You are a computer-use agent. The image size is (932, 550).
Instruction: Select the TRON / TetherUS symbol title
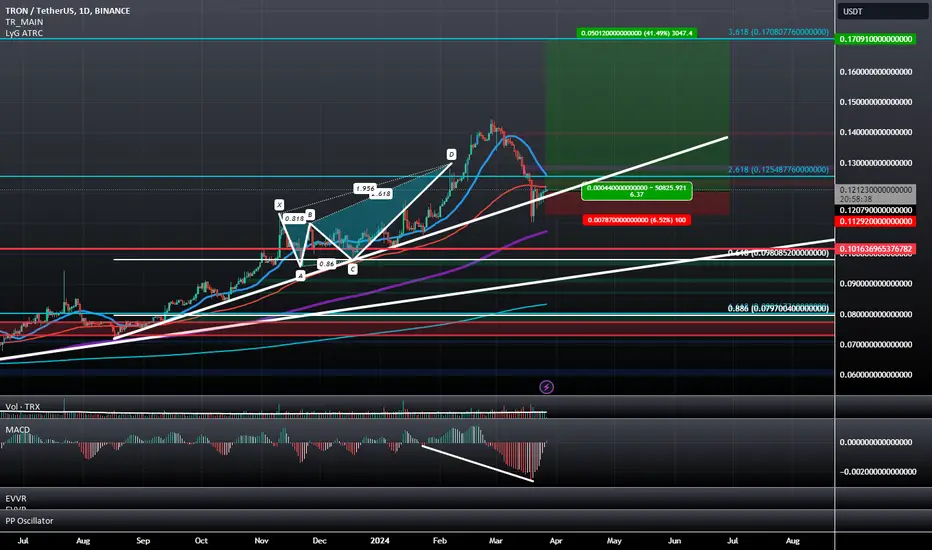[x=68, y=11]
